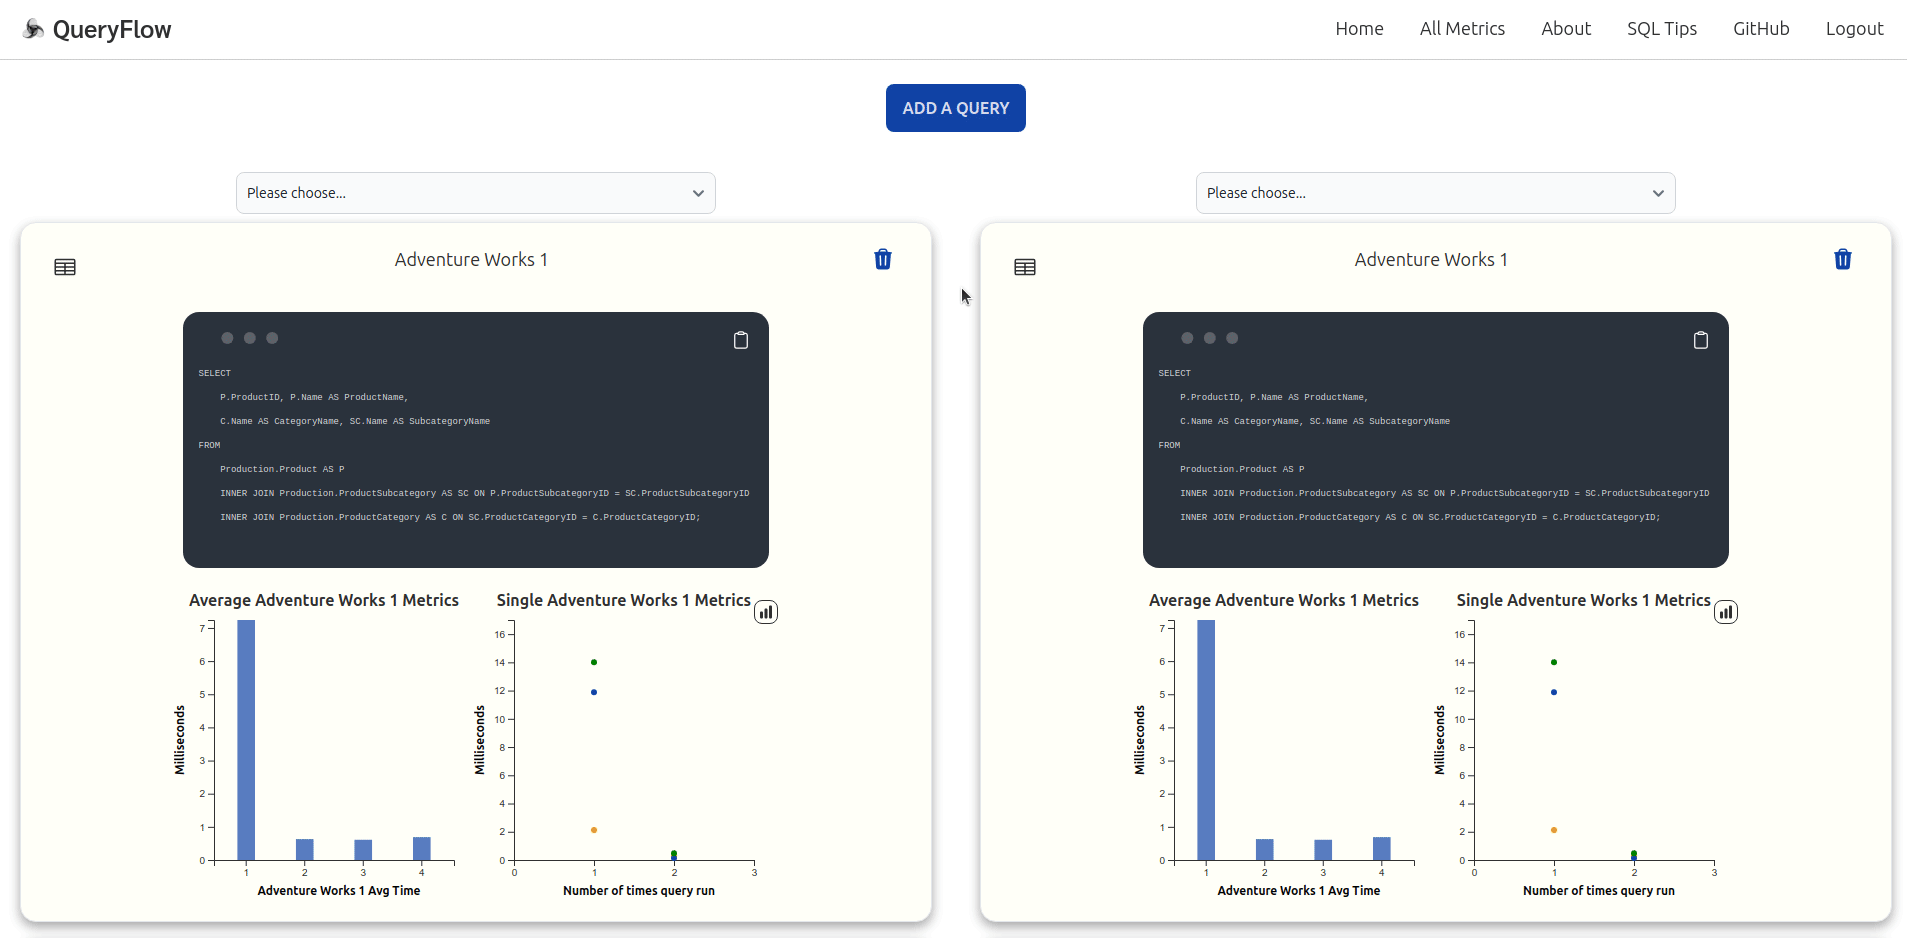Open table view on left Adventure Works card
Viewport: 1907px width, 938px height.
click(65, 267)
